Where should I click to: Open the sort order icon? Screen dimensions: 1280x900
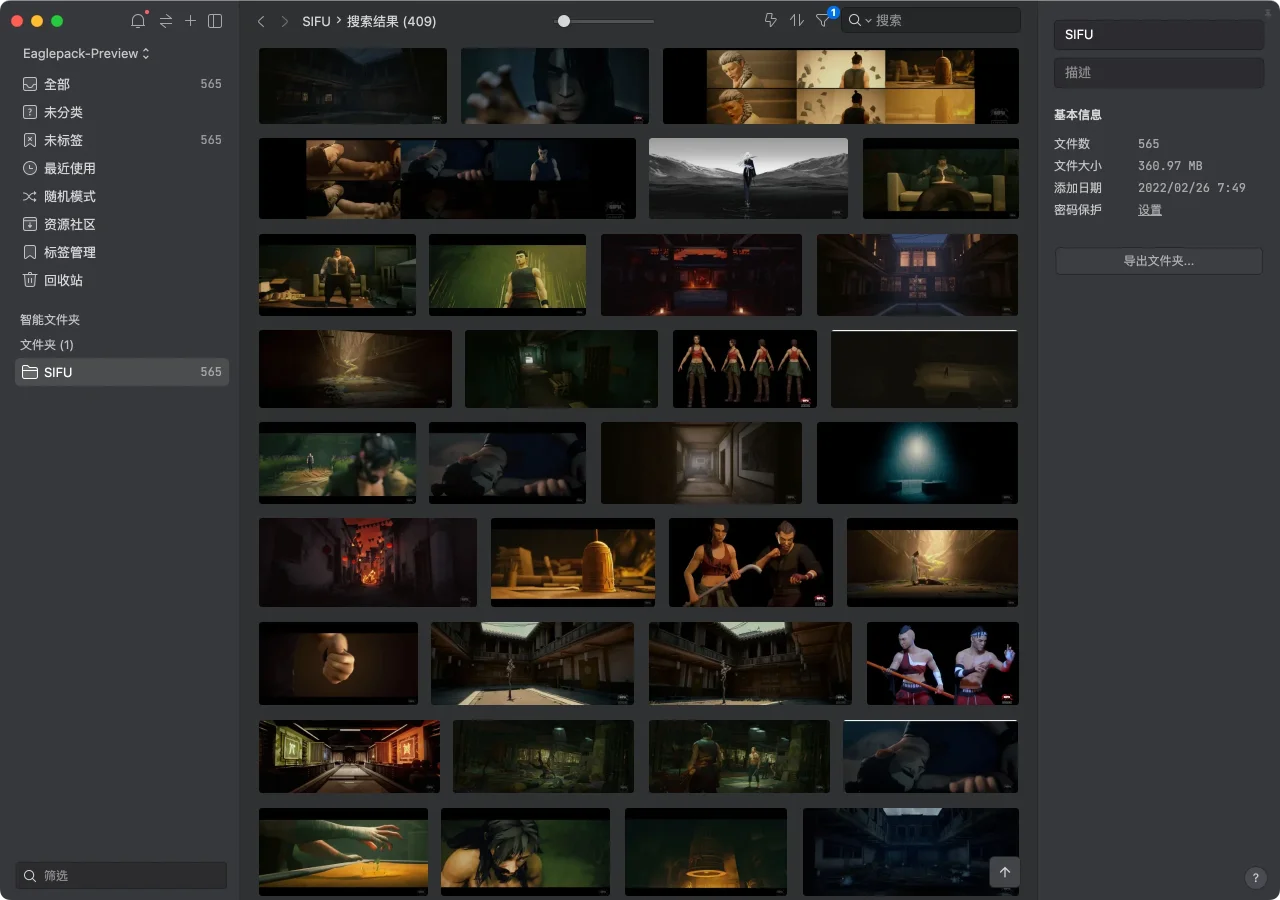797,20
